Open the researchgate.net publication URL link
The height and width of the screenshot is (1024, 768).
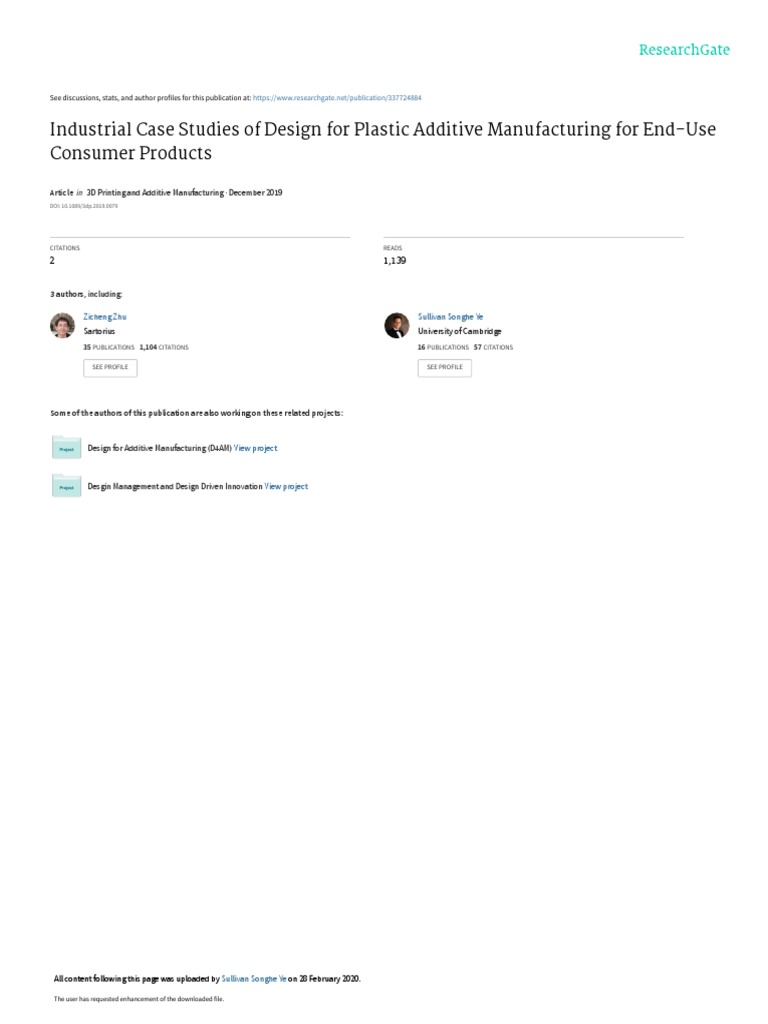337,98
